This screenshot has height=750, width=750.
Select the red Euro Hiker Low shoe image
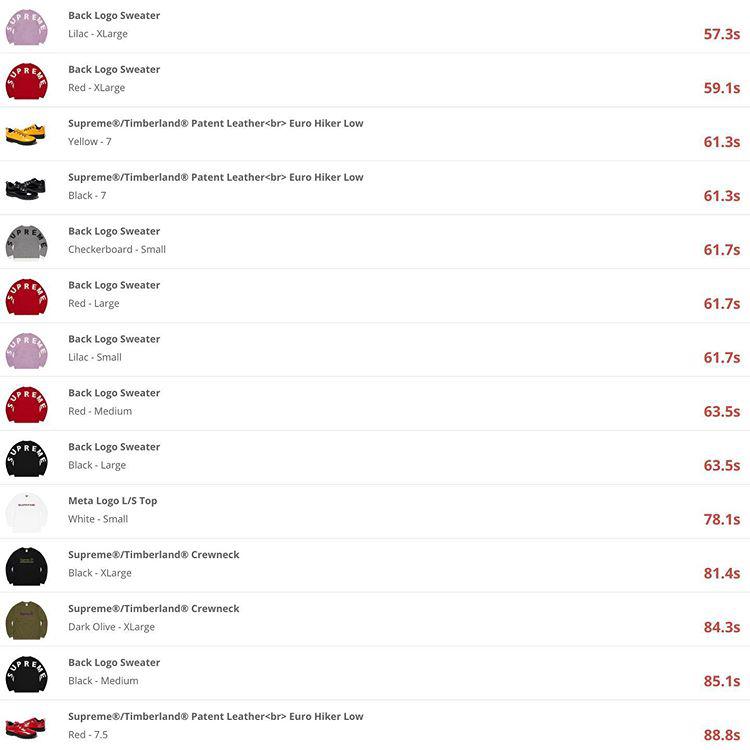click(26, 728)
